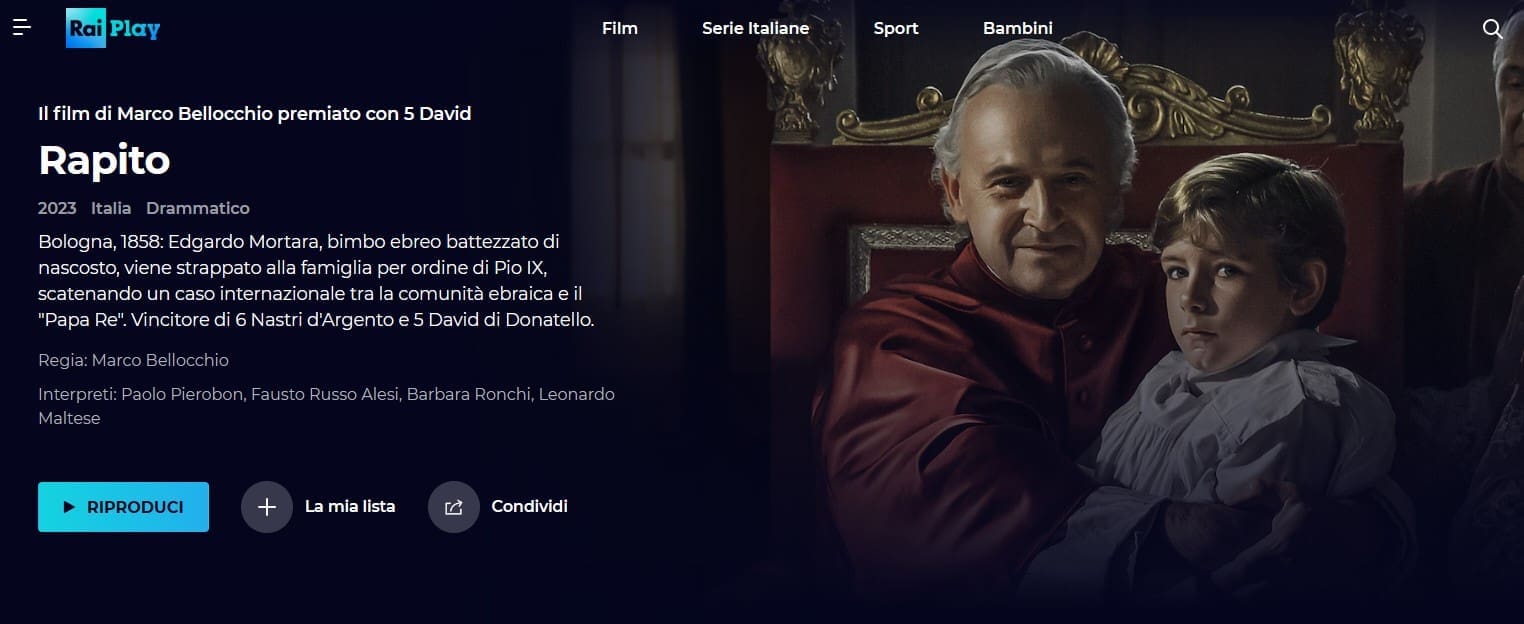
Task: Click the Regia: Marco Bellocchio line
Action: [x=133, y=360]
